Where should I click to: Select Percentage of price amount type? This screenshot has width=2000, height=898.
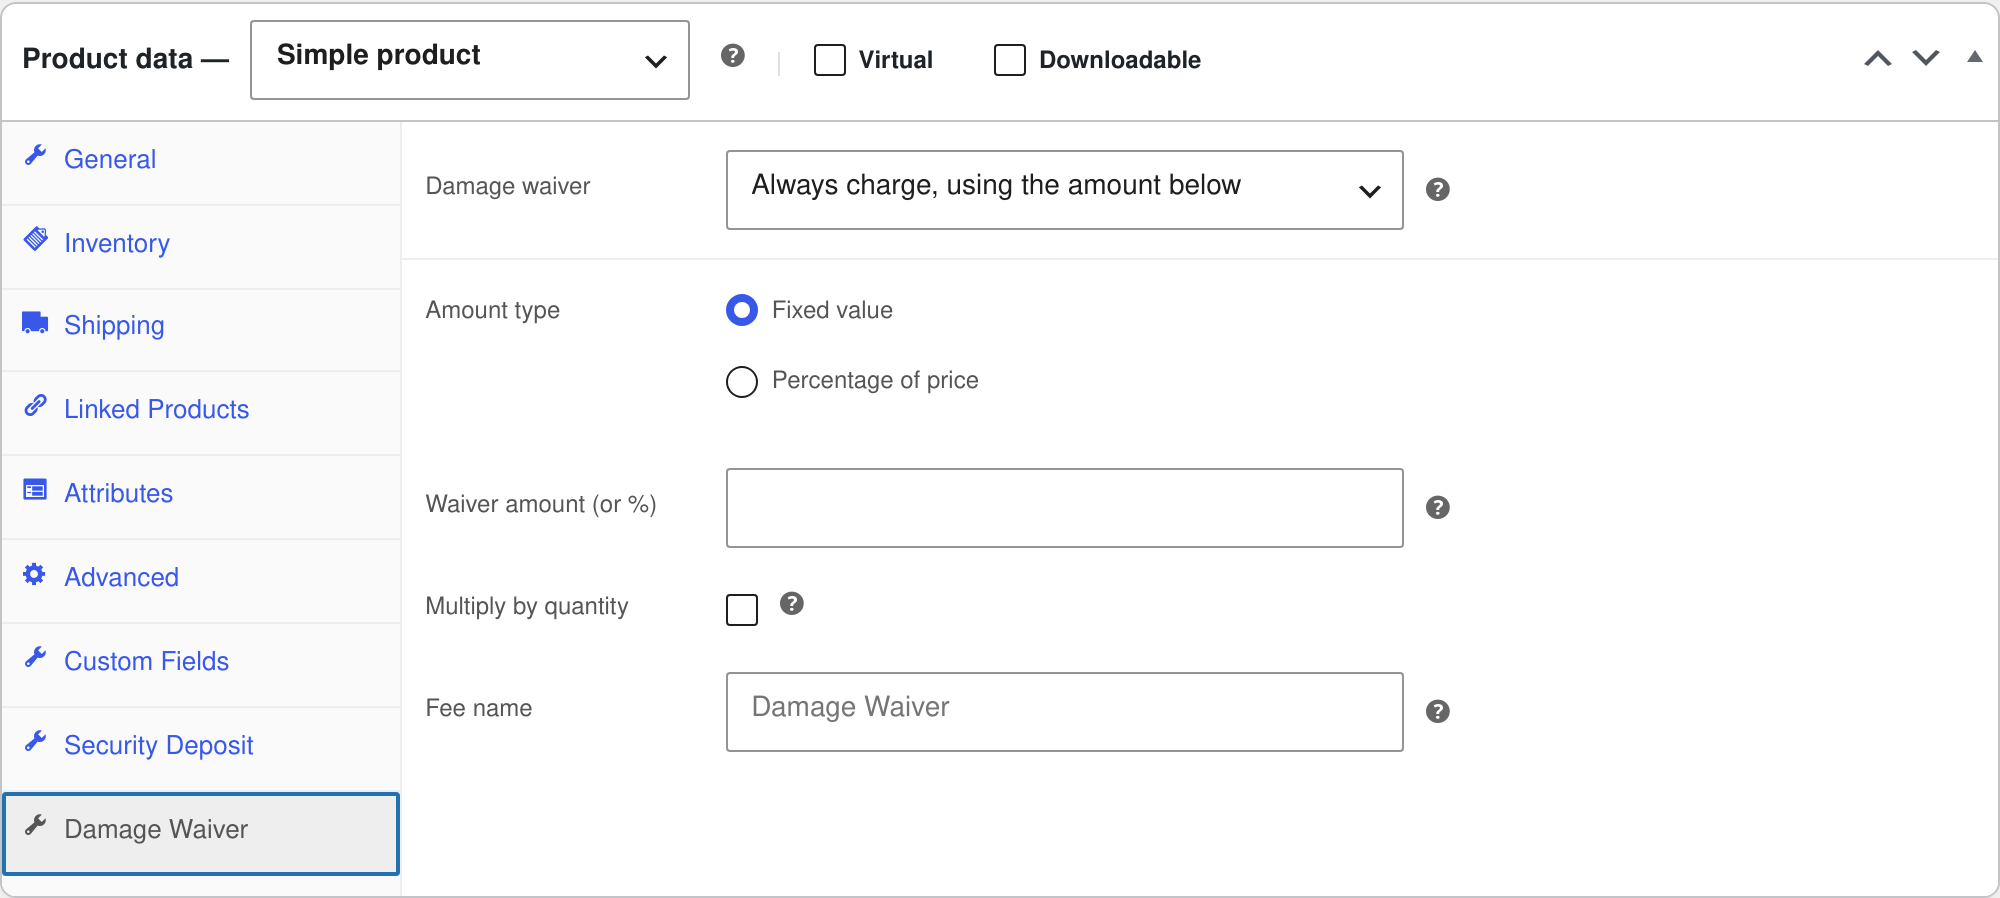tap(742, 381)
